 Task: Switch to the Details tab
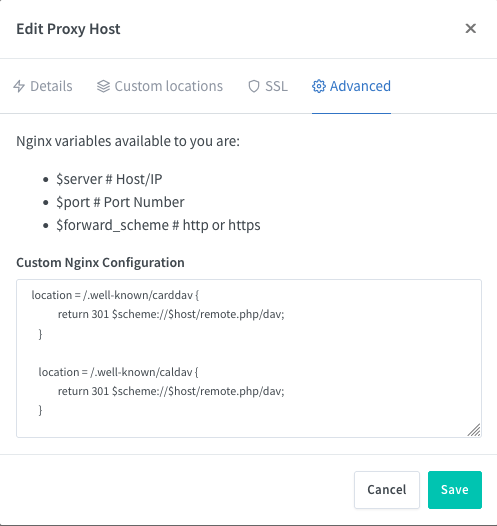(x=43, y=86)
